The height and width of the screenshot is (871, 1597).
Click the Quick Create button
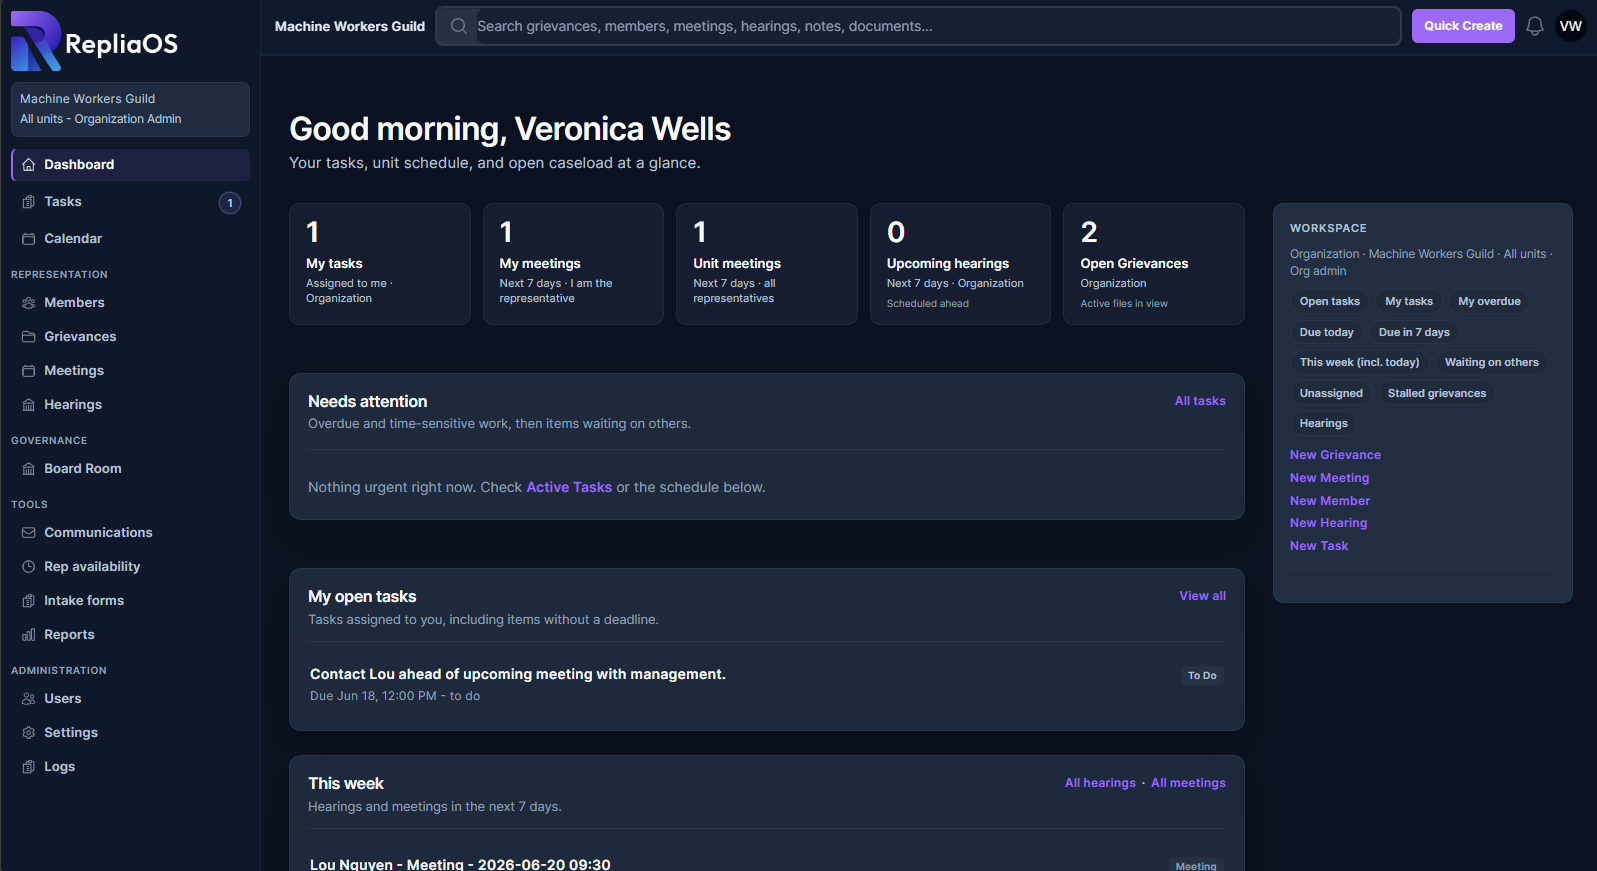point(1463,26)
